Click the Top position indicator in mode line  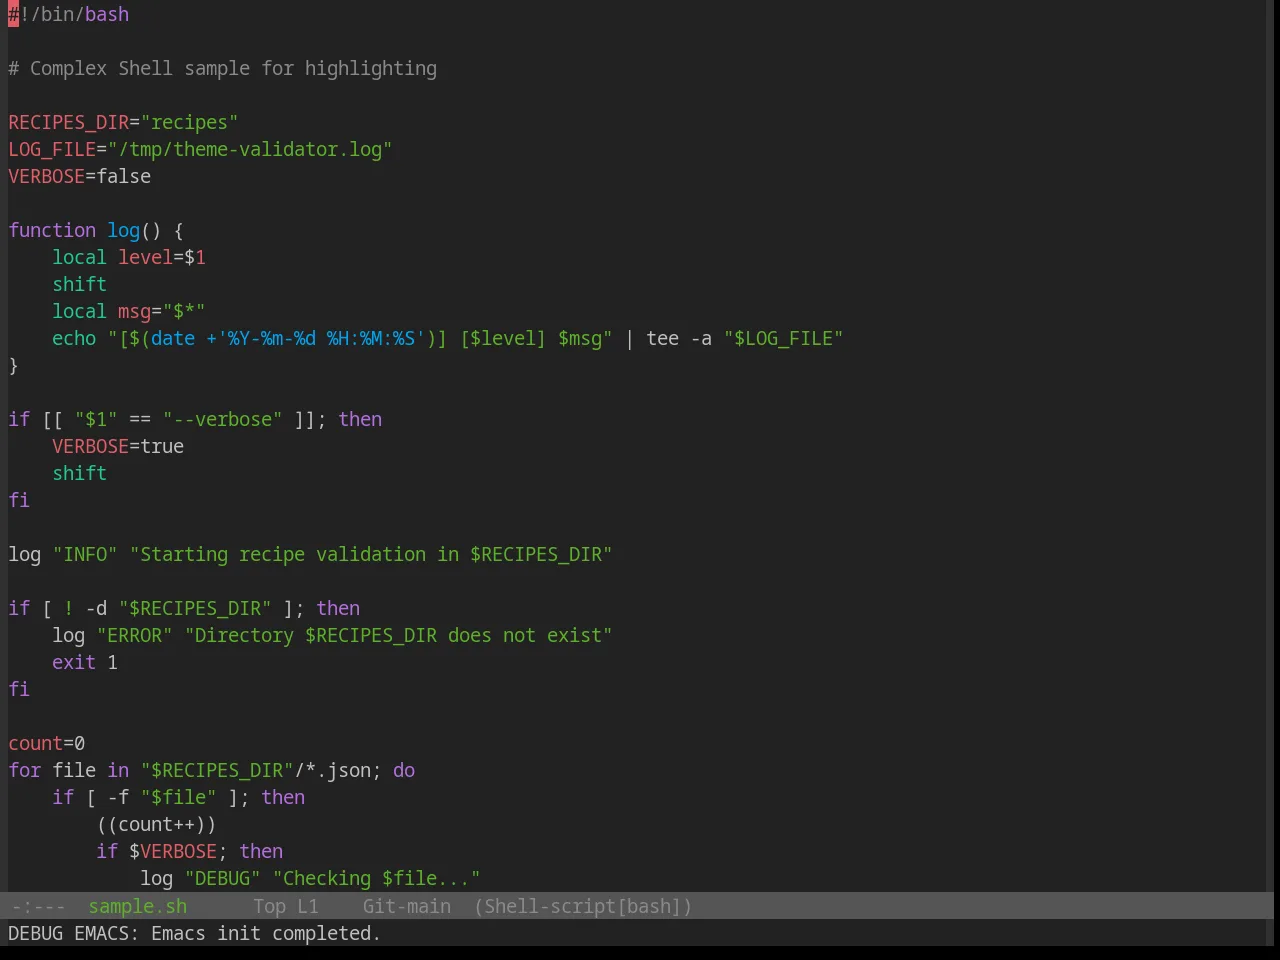coord(269,906)
